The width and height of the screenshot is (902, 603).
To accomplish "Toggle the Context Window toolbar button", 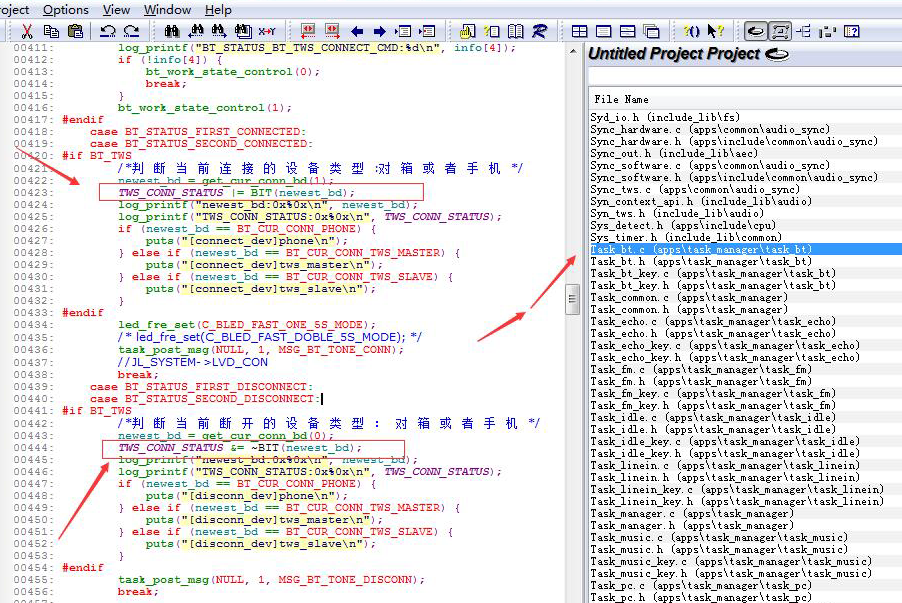I will [x=780, y=31].
